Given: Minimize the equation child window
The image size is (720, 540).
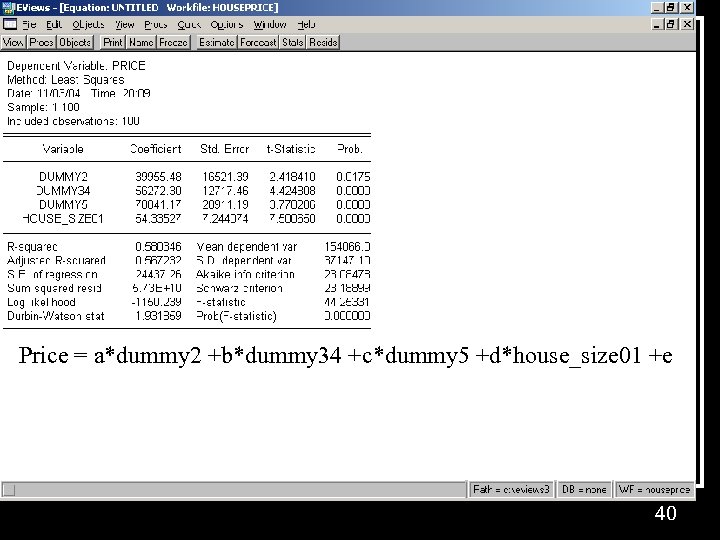Looking at the screenshot, I should [658, 24].
